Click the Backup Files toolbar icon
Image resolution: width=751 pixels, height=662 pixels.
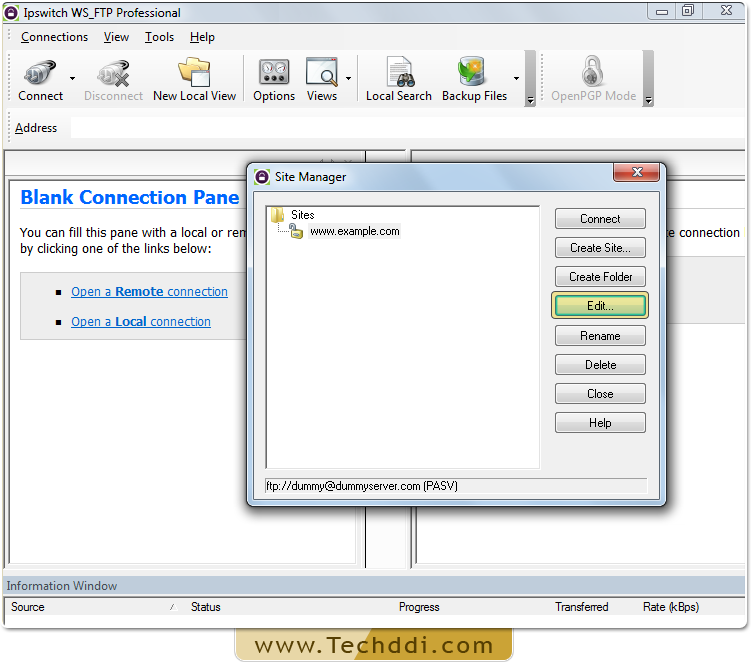[x=474, y=79]
